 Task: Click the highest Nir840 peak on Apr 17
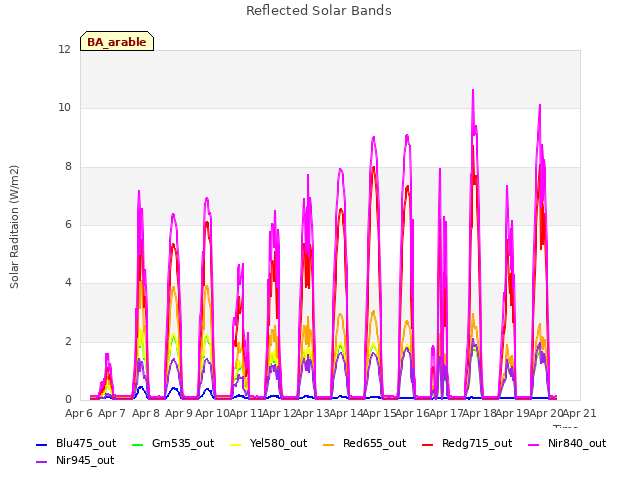pyautogui.click(x=473, y=90)
